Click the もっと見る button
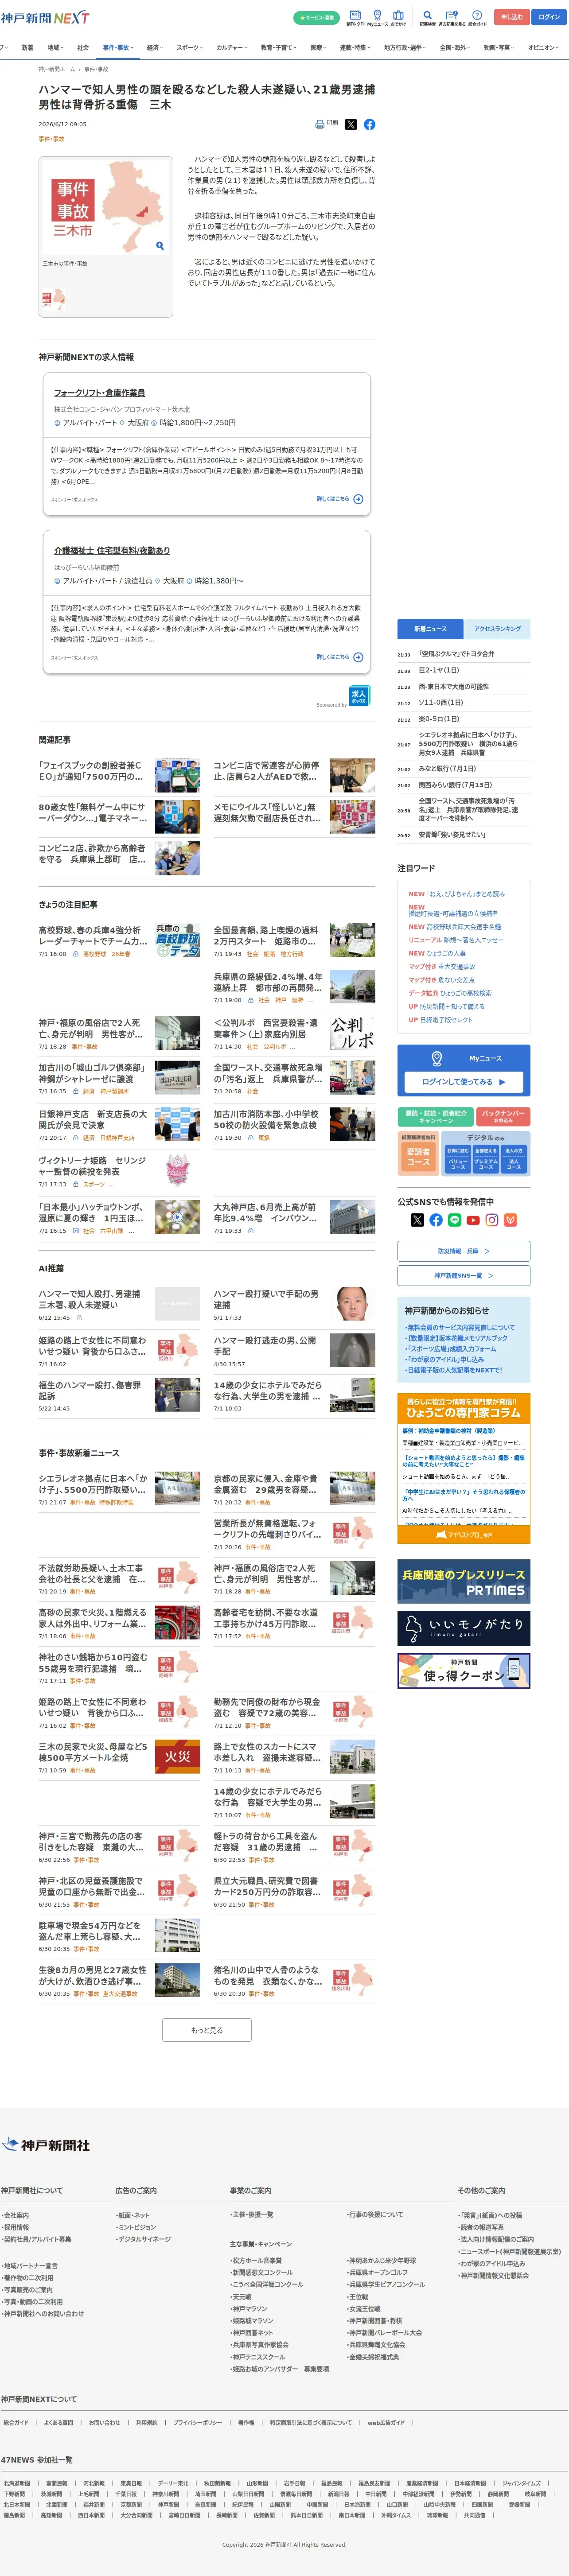Image resolution: width=569 pixels, height=2576 pixels. (207, 2030)
